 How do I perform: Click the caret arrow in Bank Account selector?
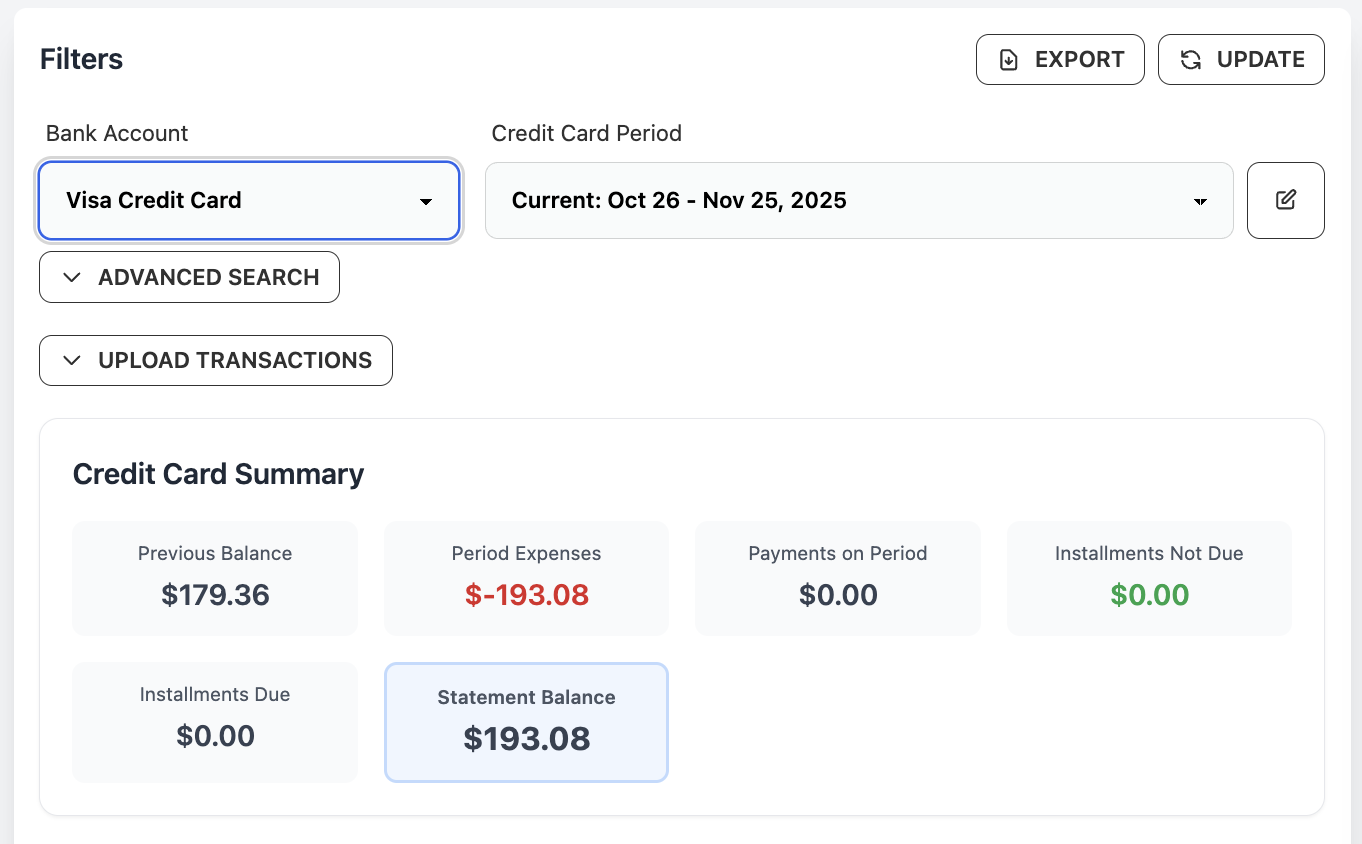(x=428, y=200)
